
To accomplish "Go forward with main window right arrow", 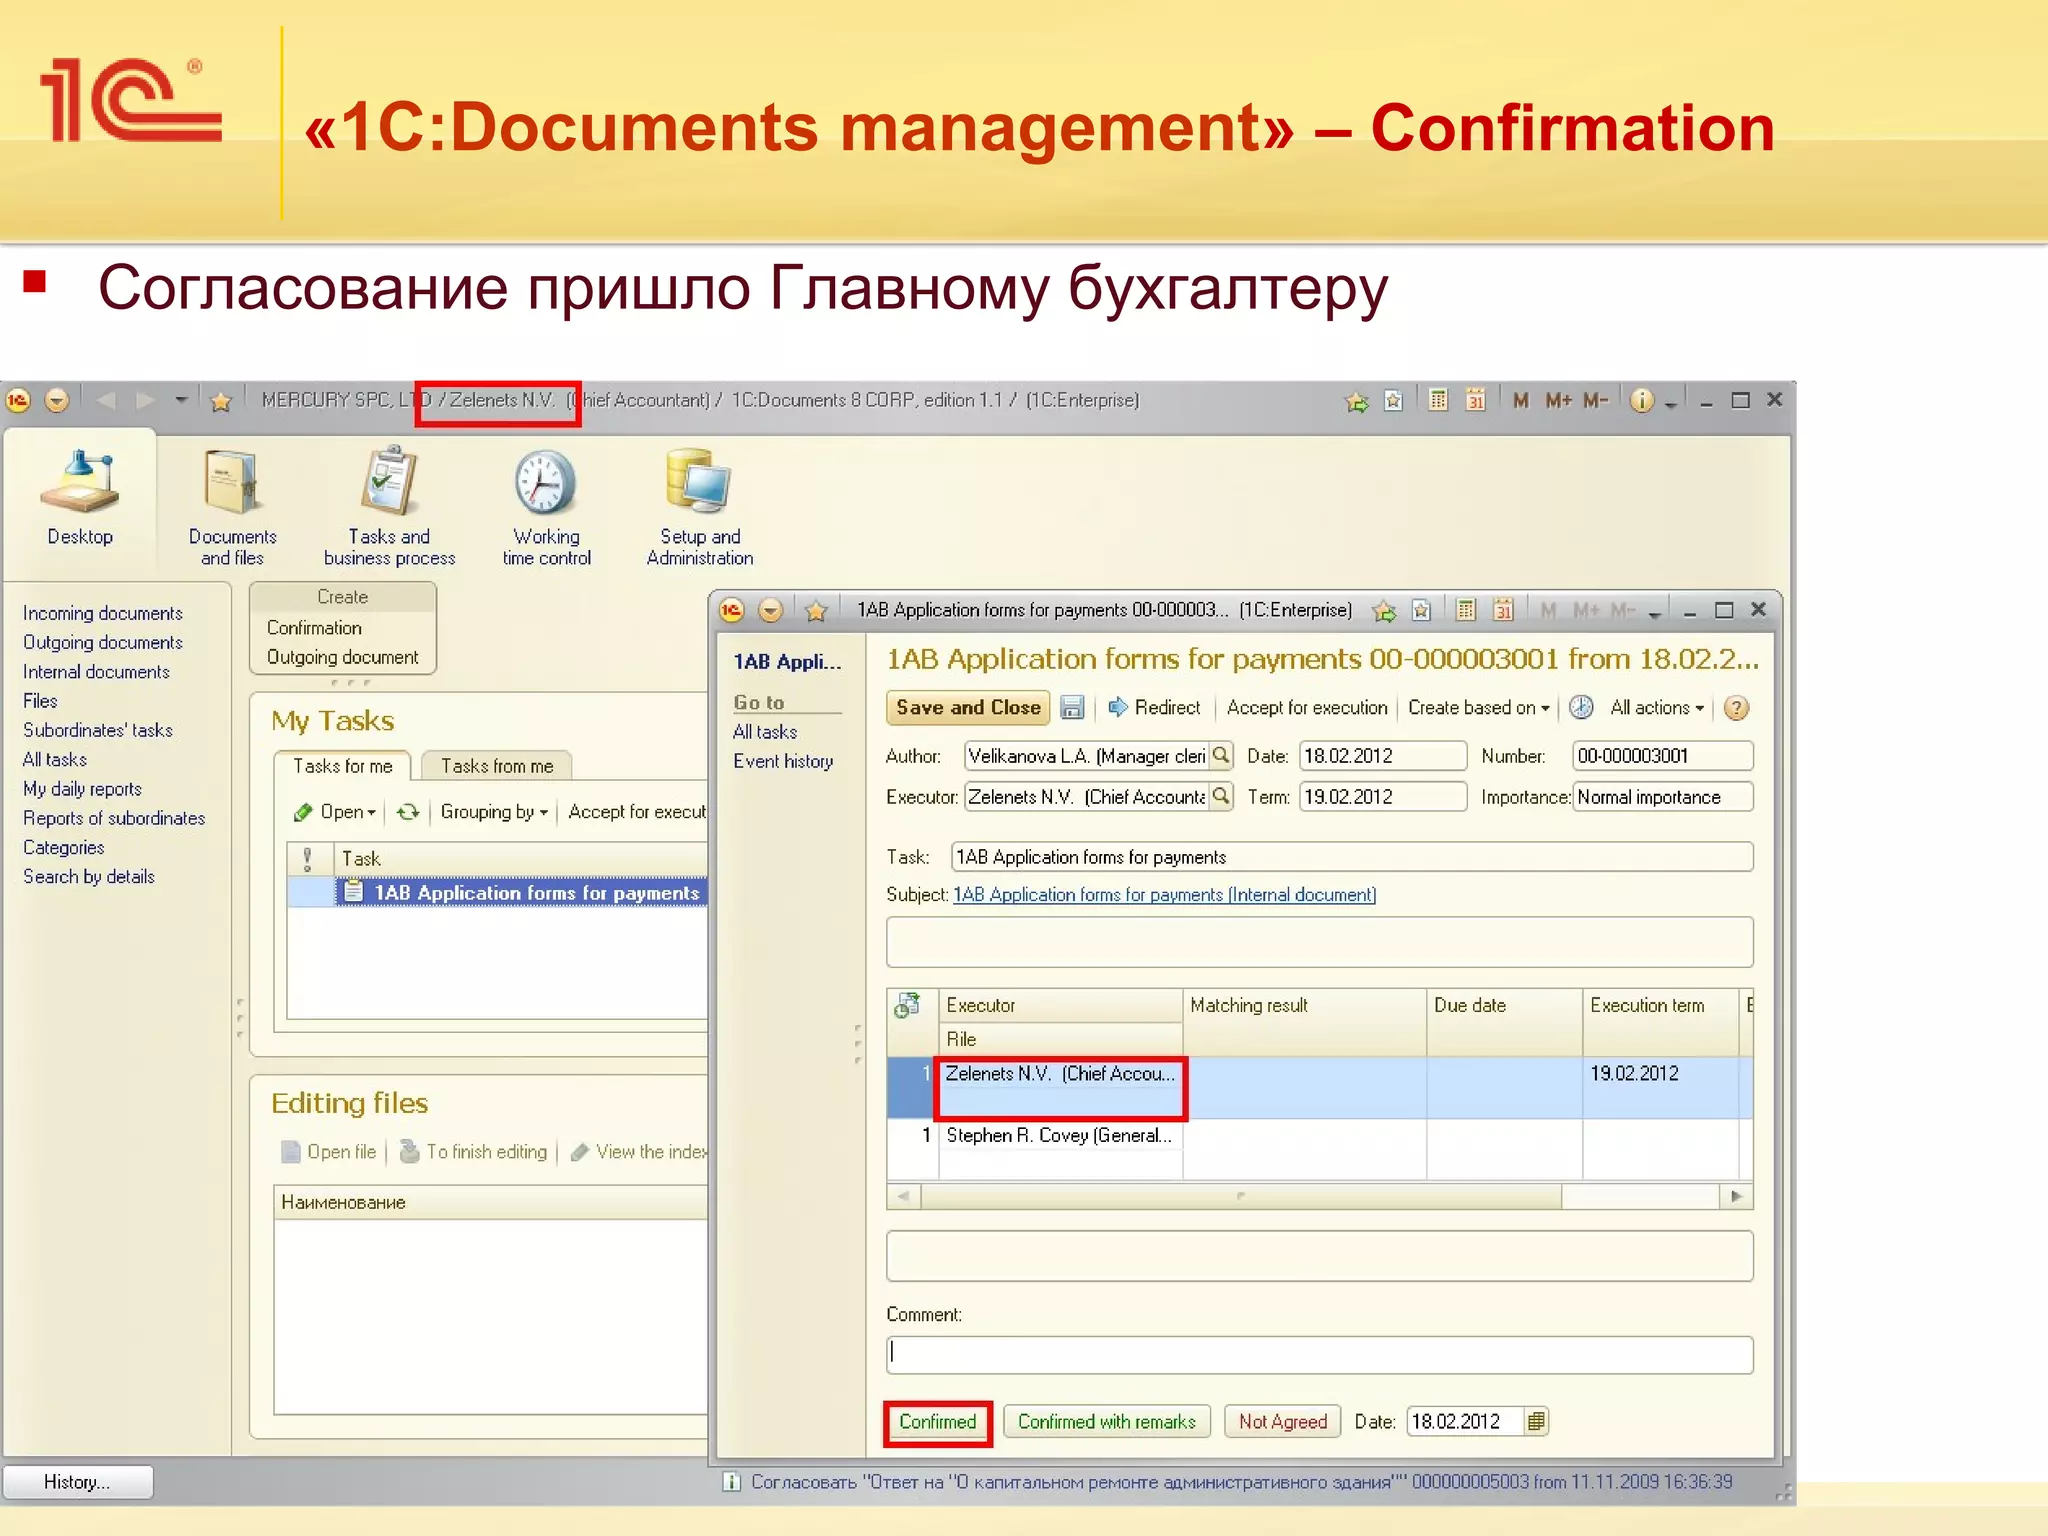I will pyautogui.click(x=146, y=401).
